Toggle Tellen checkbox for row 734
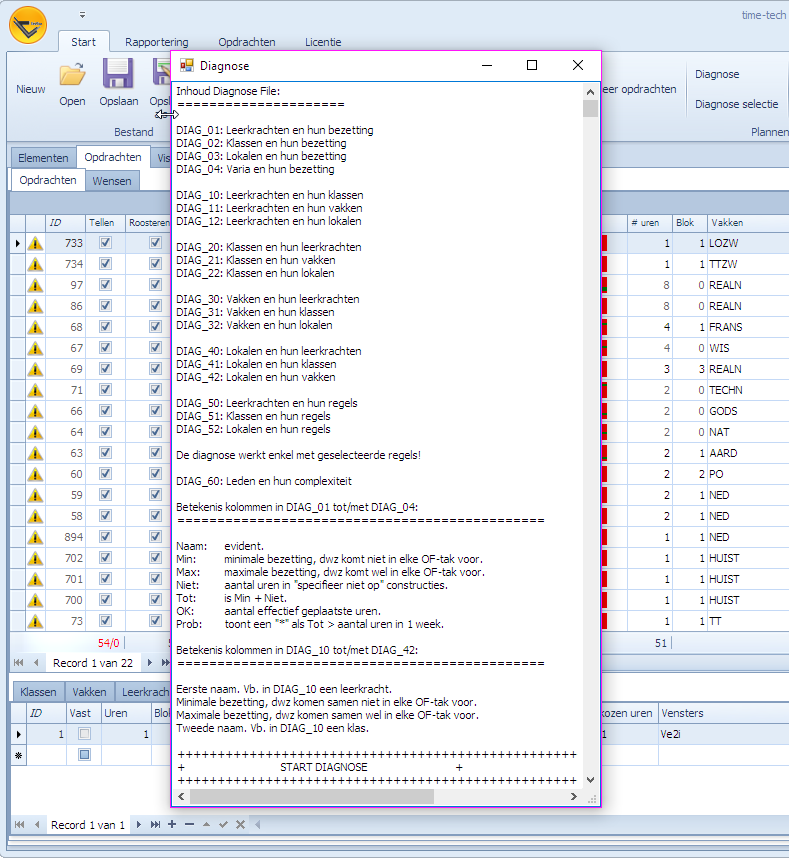The height and width of the screenshot is (858, 789). point(106,263)
